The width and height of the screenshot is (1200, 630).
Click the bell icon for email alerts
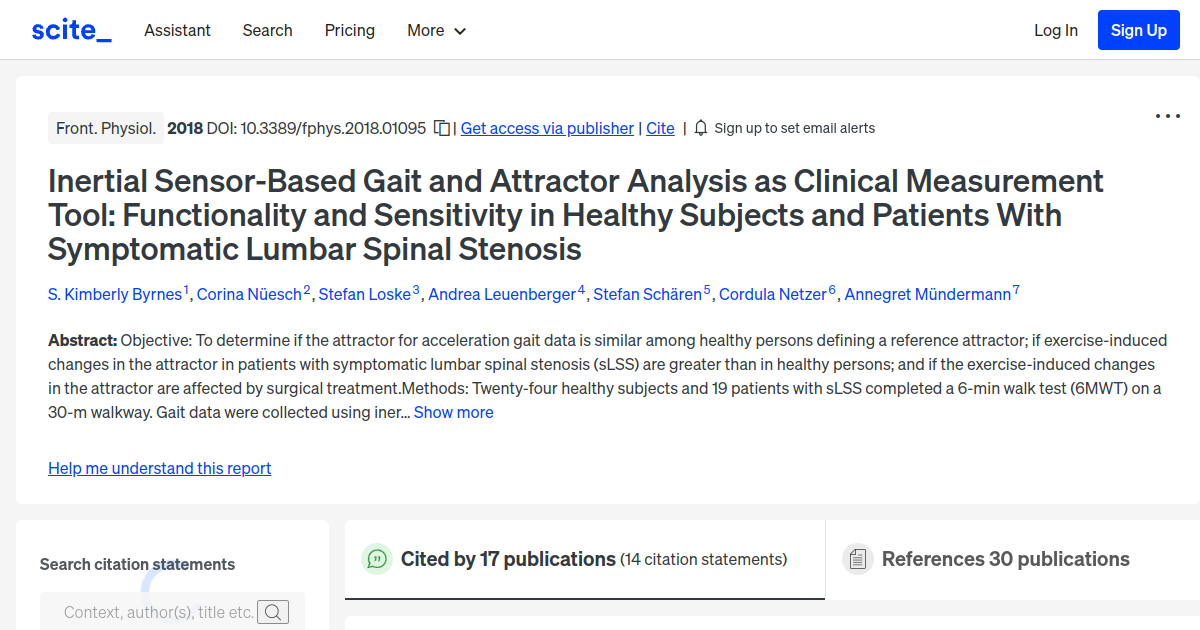tap(700, 128)
